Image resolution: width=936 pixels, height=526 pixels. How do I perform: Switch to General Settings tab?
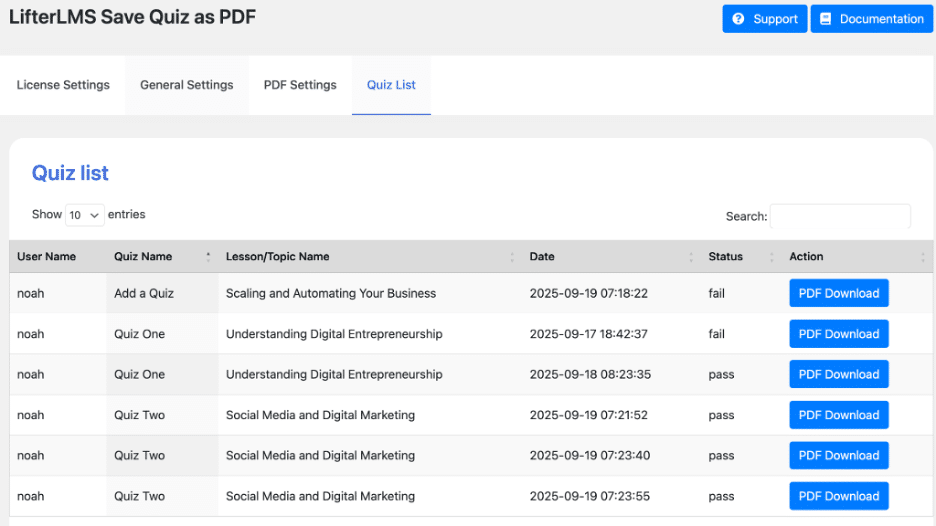(187, 85)
